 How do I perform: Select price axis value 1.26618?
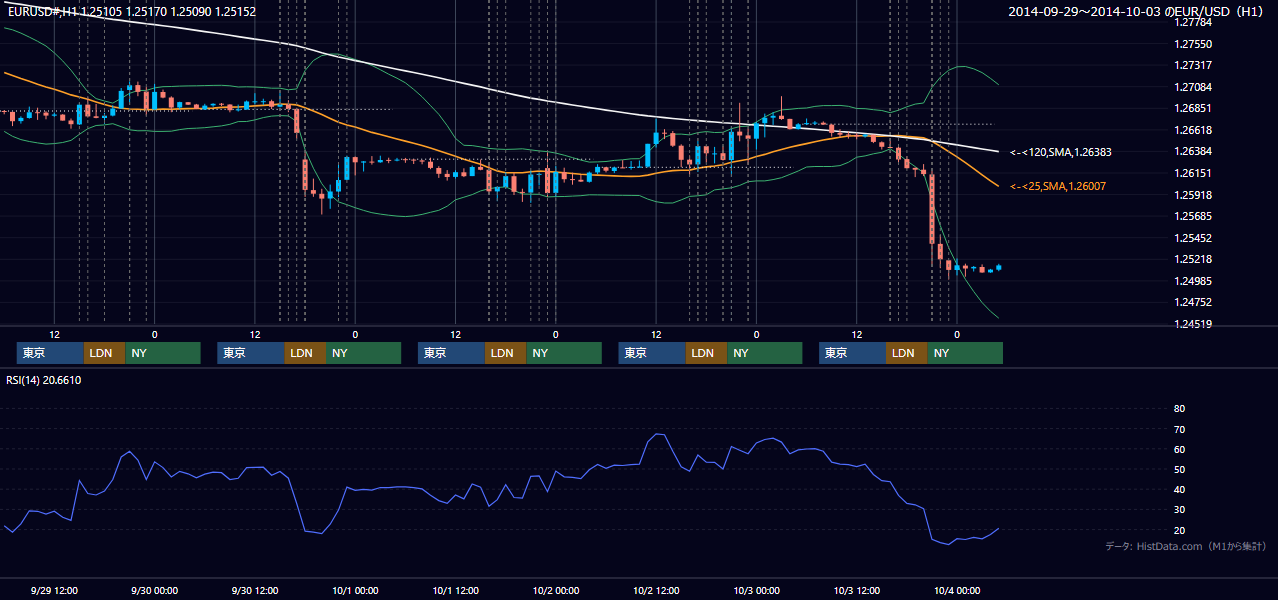(1192, 130)
